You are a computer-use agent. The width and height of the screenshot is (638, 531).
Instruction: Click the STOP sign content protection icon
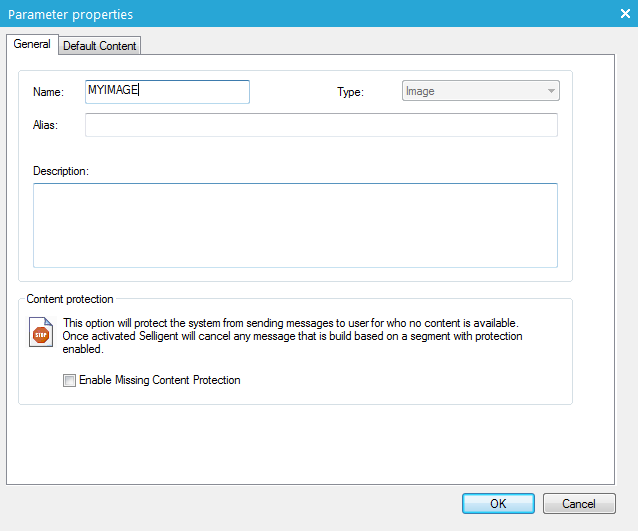[x=41, y=334]
